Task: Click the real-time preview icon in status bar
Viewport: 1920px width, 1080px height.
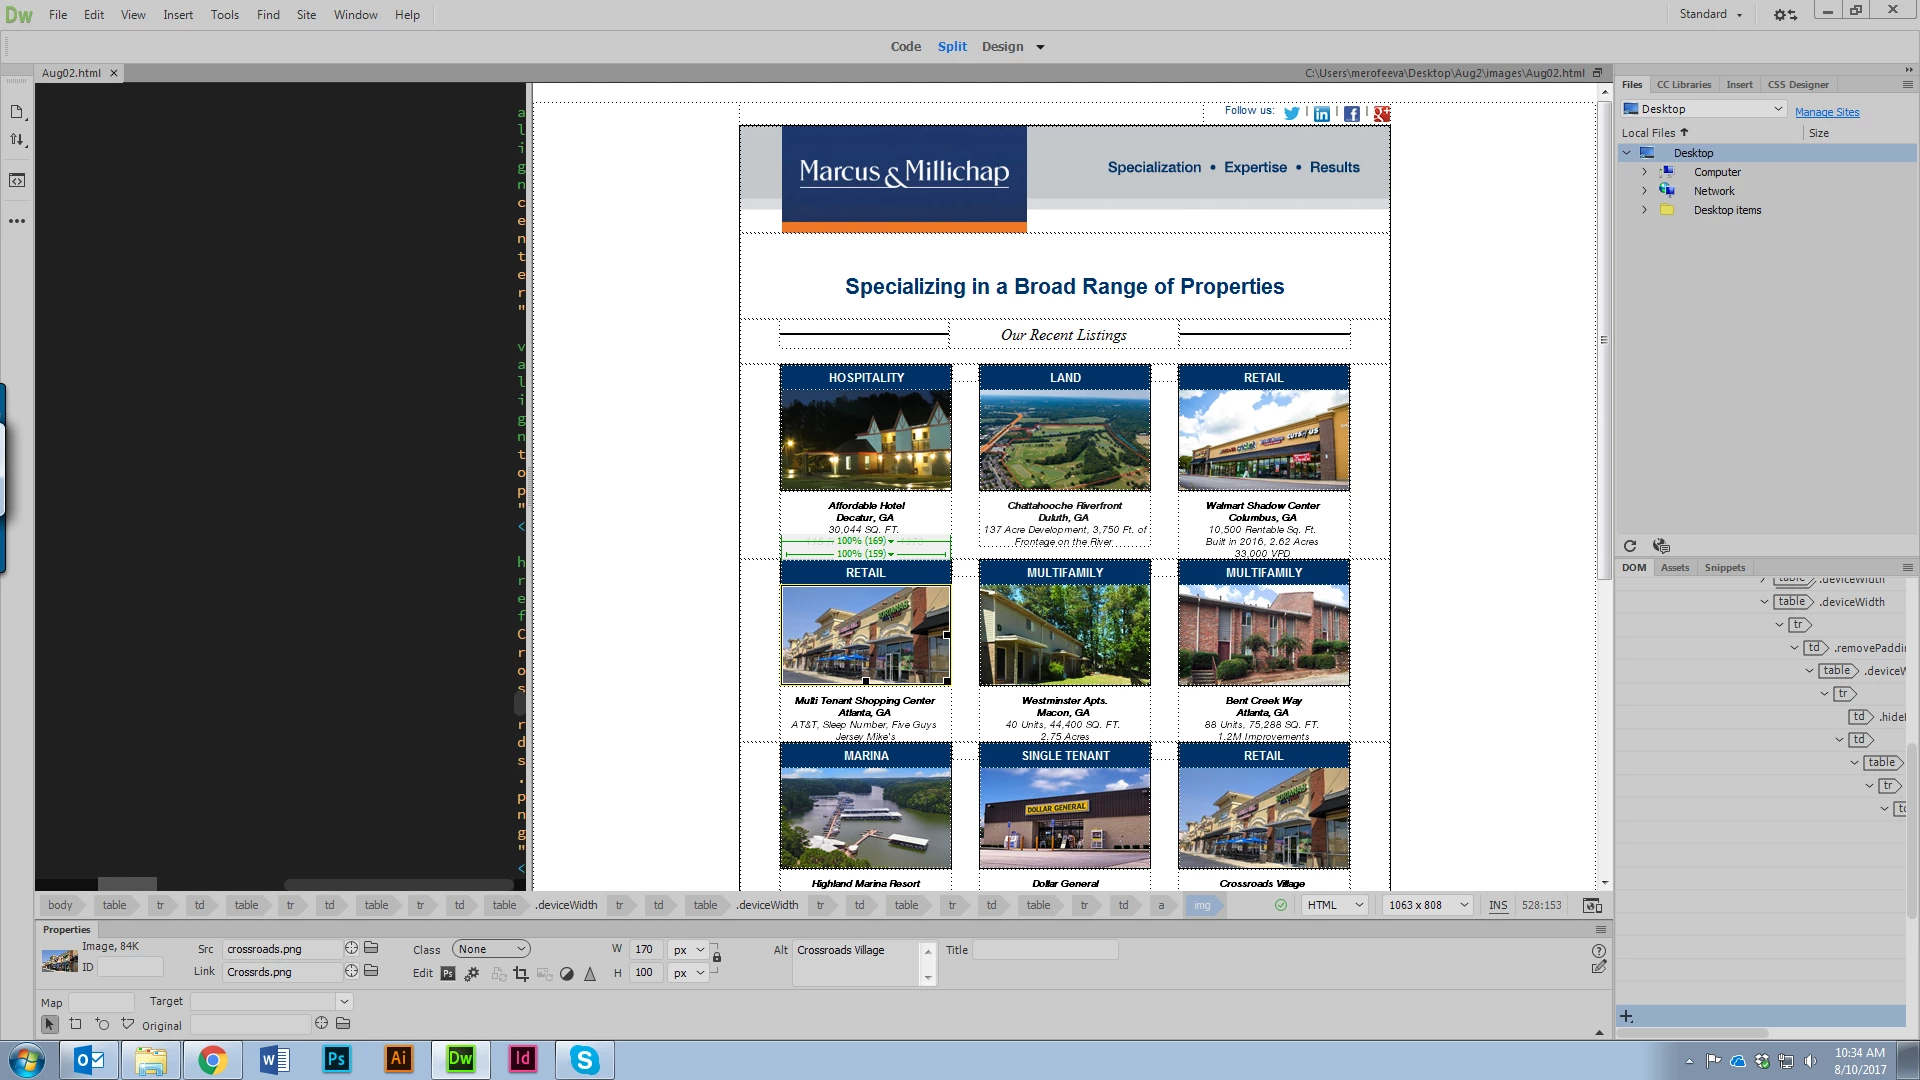Action: pyautogui.click(x=1592, y=906)
